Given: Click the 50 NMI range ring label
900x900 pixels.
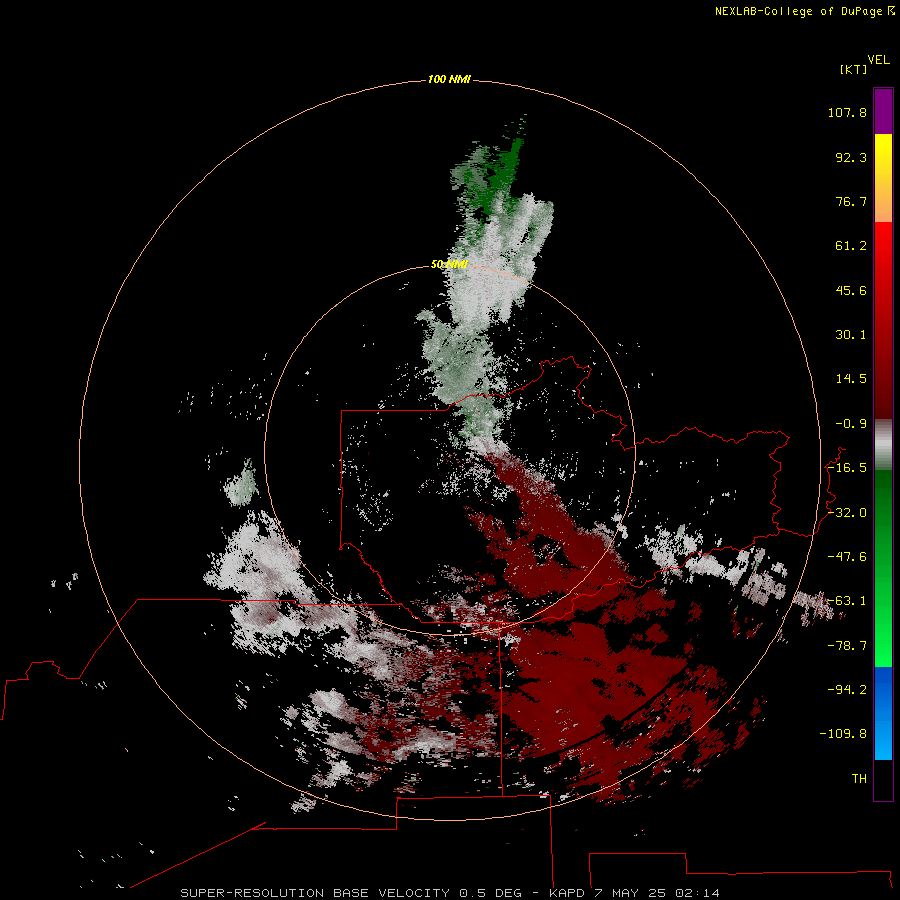Looking at the screenshot, I should coord(449,264).
